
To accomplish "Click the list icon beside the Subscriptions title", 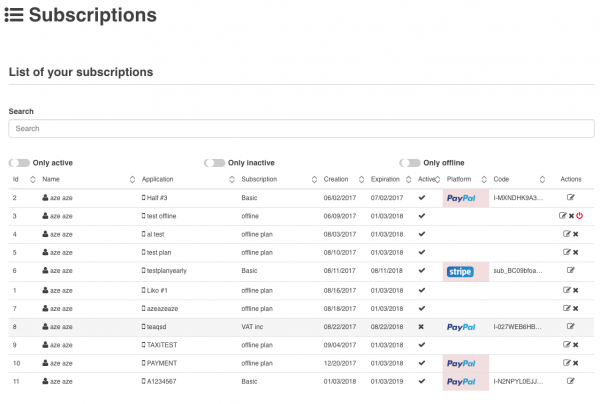I will coord(14,16).
